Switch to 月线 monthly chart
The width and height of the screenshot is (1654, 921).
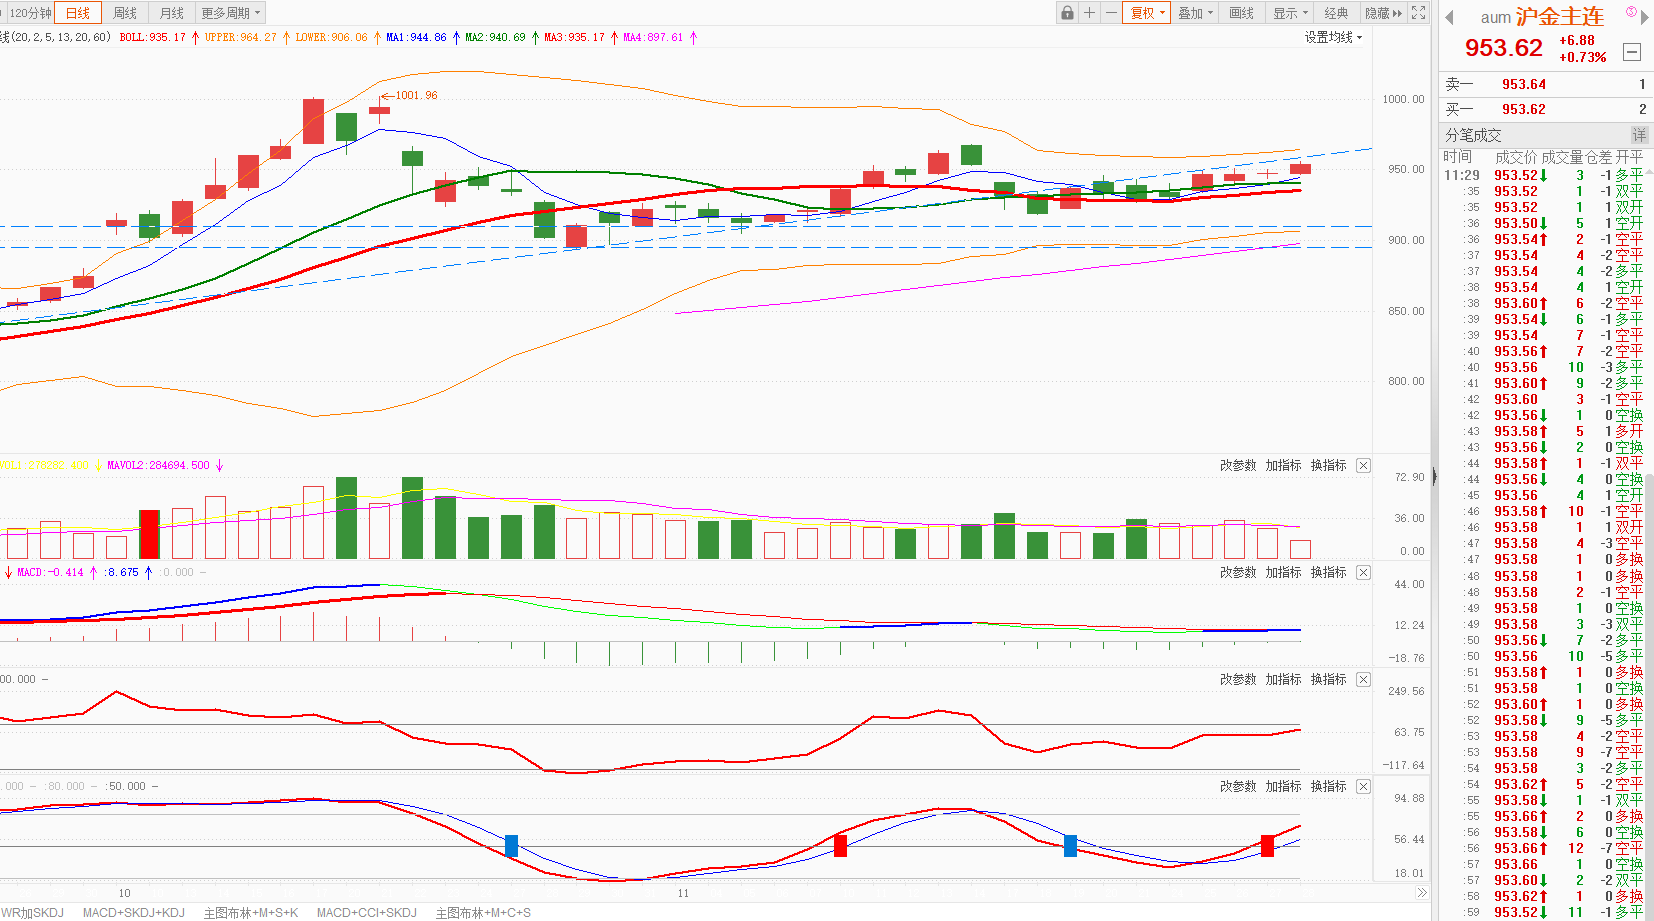click(x=172, y=13)
